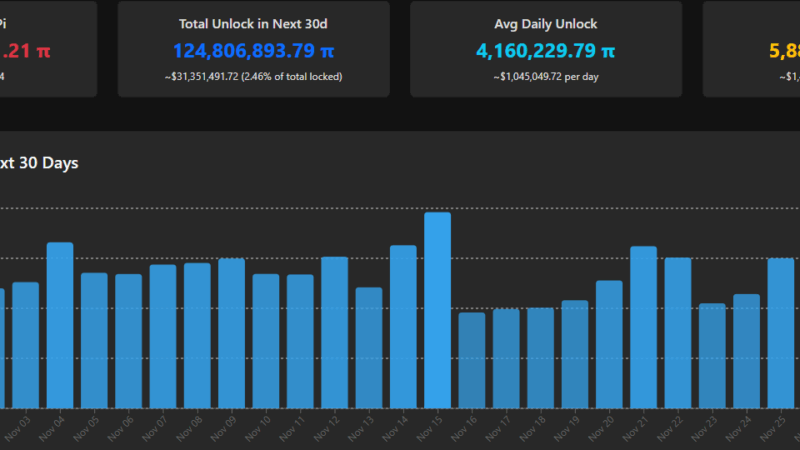Click the Nov 06 bar
The image size is (800, 450).
point(128,341)
